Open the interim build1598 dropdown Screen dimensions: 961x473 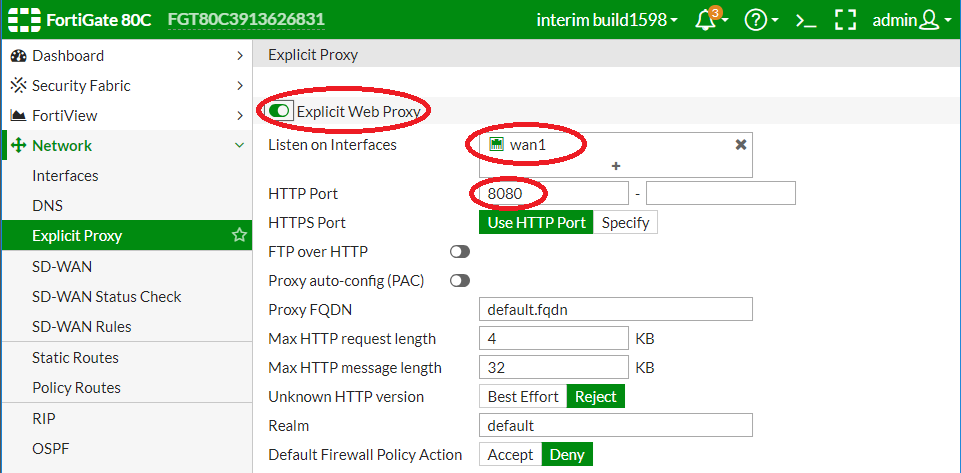click(607, 20)
